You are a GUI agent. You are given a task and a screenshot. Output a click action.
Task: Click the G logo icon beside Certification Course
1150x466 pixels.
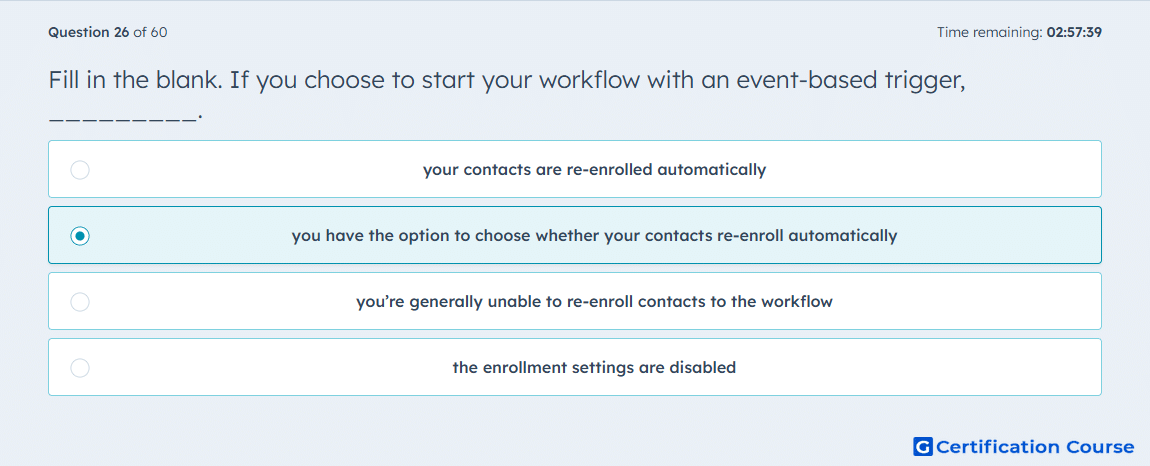[923, 446]
